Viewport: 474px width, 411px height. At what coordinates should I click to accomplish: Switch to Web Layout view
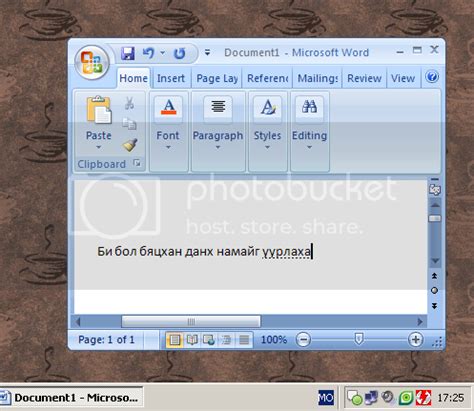[209, 340]
